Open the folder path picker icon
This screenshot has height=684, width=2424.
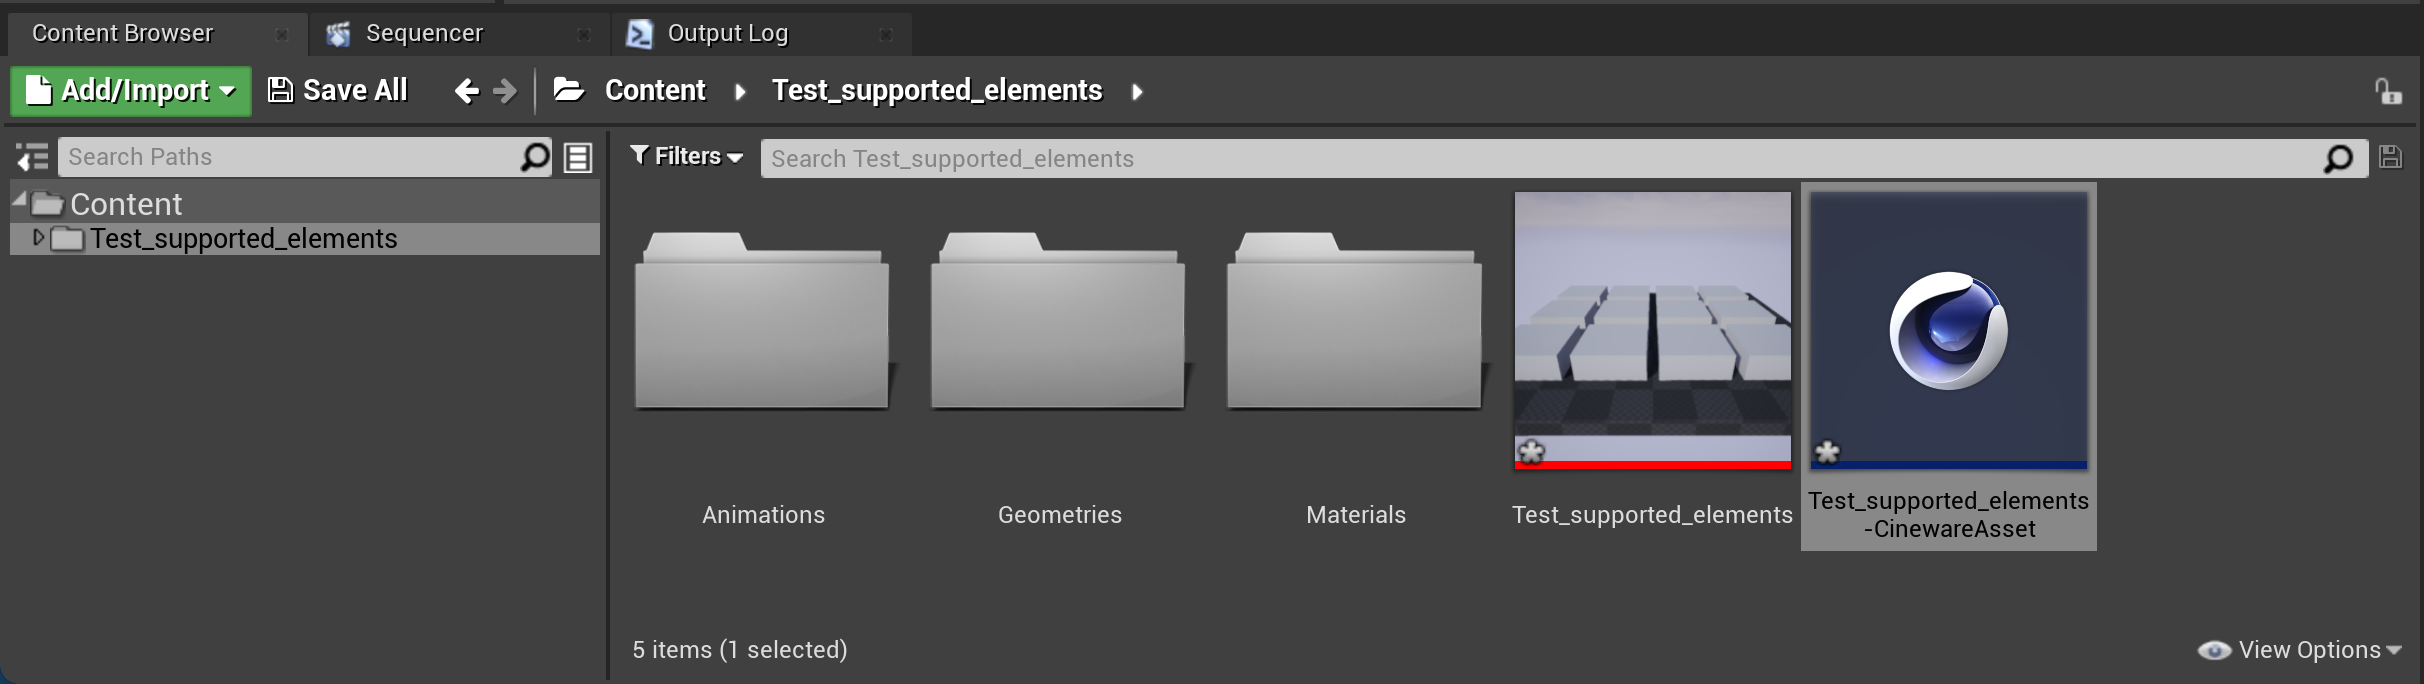569,90
